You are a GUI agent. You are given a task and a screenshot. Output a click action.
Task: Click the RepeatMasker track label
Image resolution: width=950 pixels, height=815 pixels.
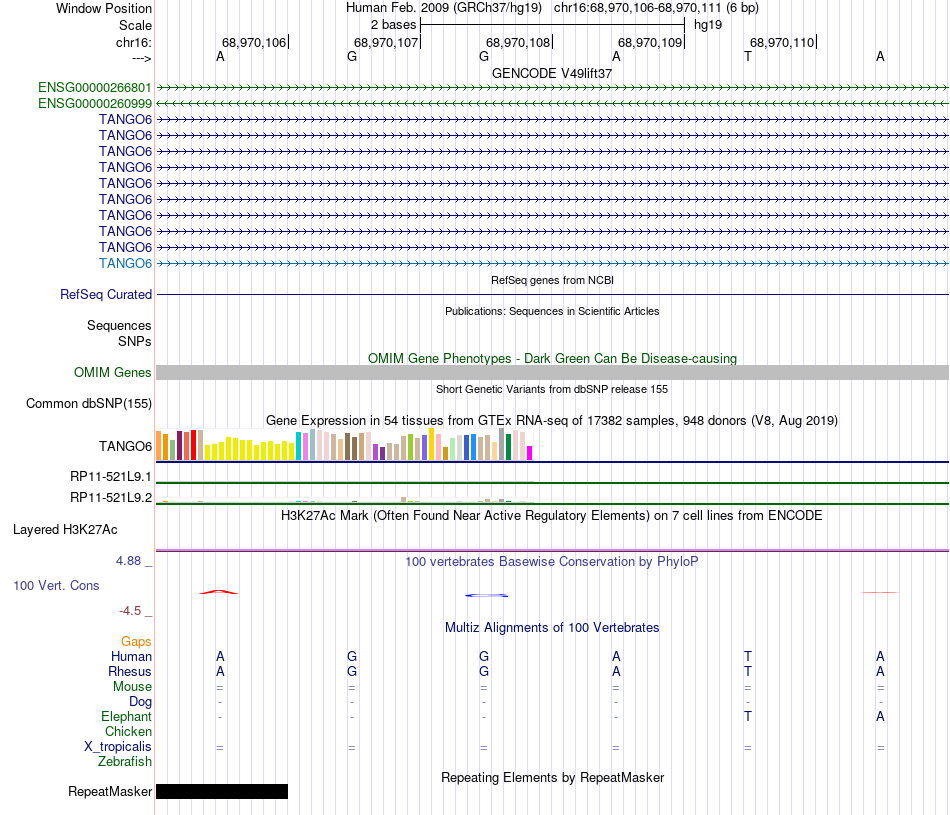pyautogui.click(x=110, y=791)
